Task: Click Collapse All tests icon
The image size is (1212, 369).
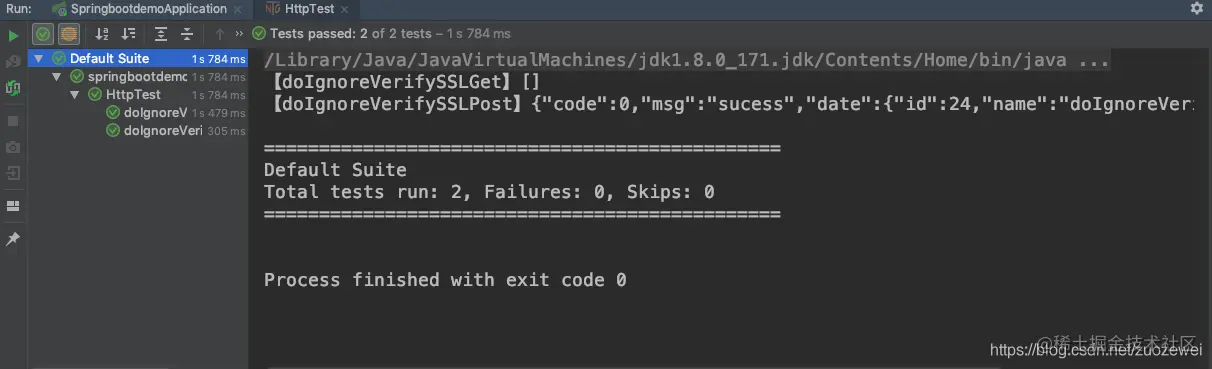Action: tap(187, 34)
